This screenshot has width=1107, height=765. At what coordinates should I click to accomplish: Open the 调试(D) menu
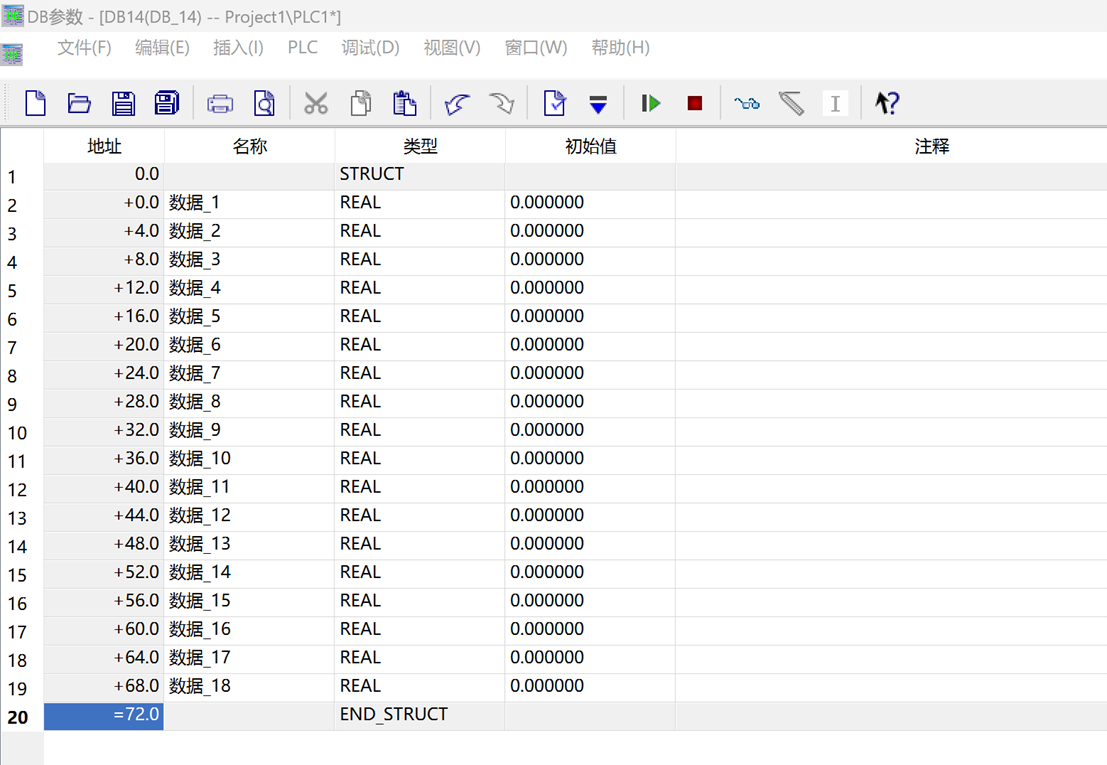tap(371, 47)
